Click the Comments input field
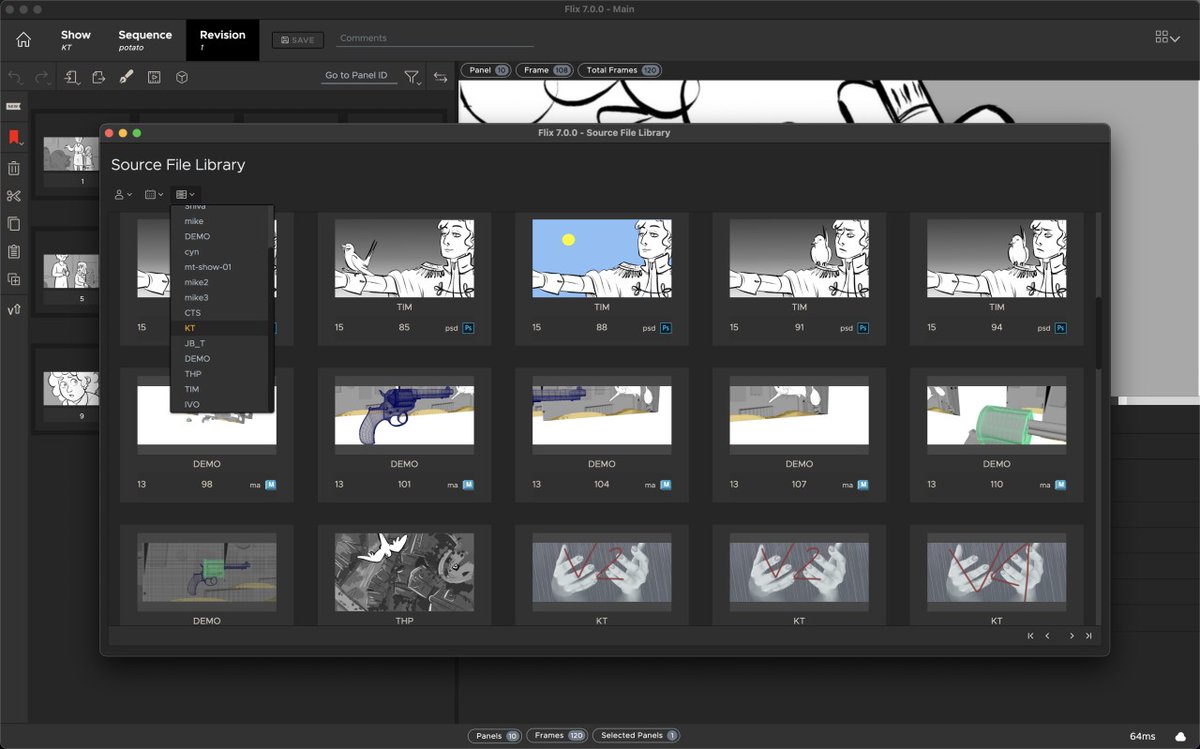The image size is (1200, 749). coord(434,38)
